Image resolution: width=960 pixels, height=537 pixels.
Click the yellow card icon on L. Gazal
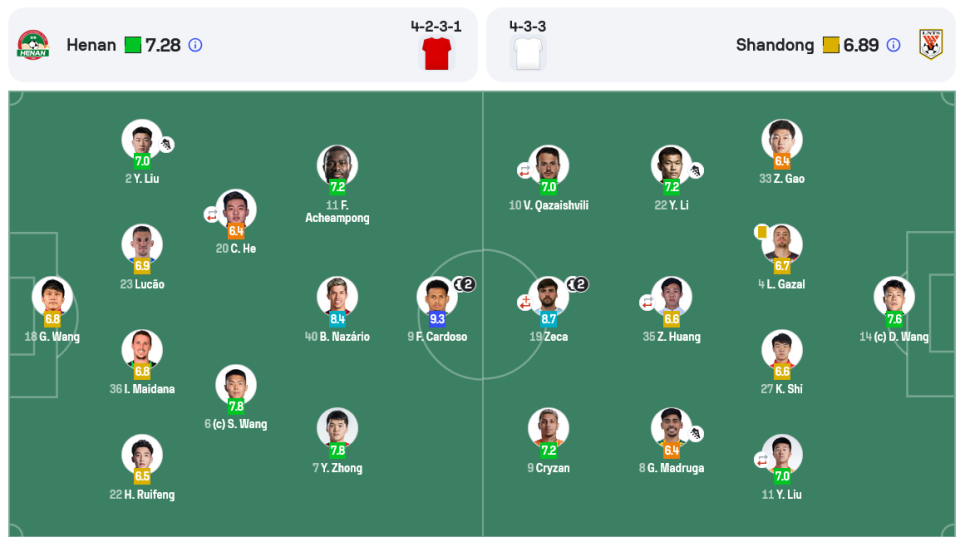[762, 232]
